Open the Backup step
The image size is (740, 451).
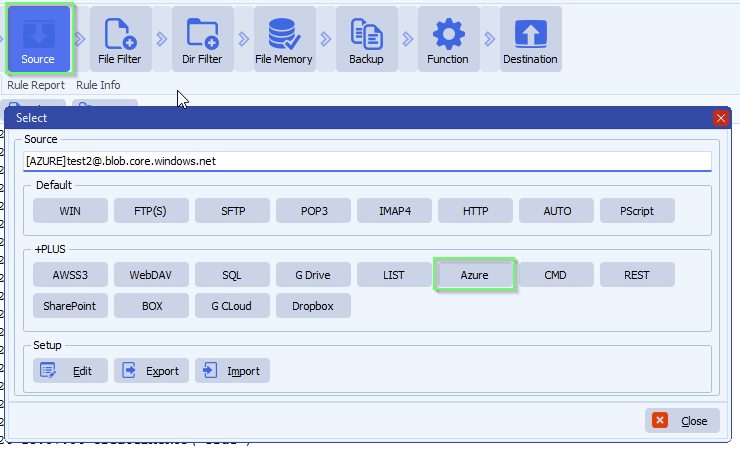(366, 39)
